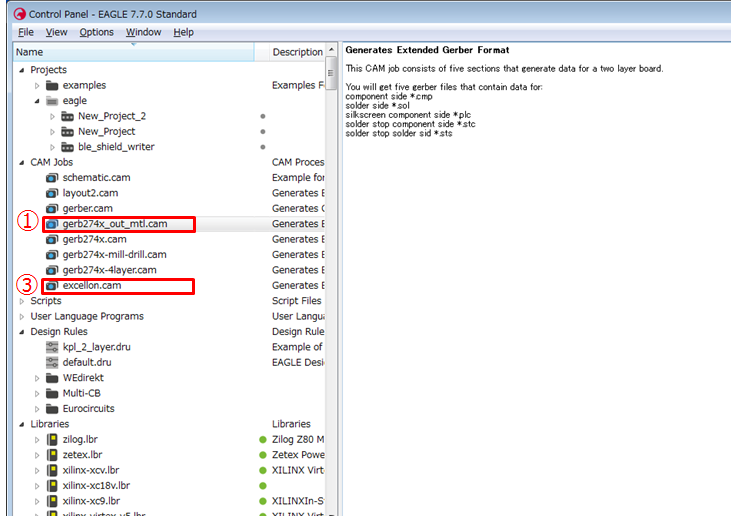Screen dimensions: 731x516
Task: Toggle the in-use dot for xilinx-xcv.lbr
Action: click(263, 470)
